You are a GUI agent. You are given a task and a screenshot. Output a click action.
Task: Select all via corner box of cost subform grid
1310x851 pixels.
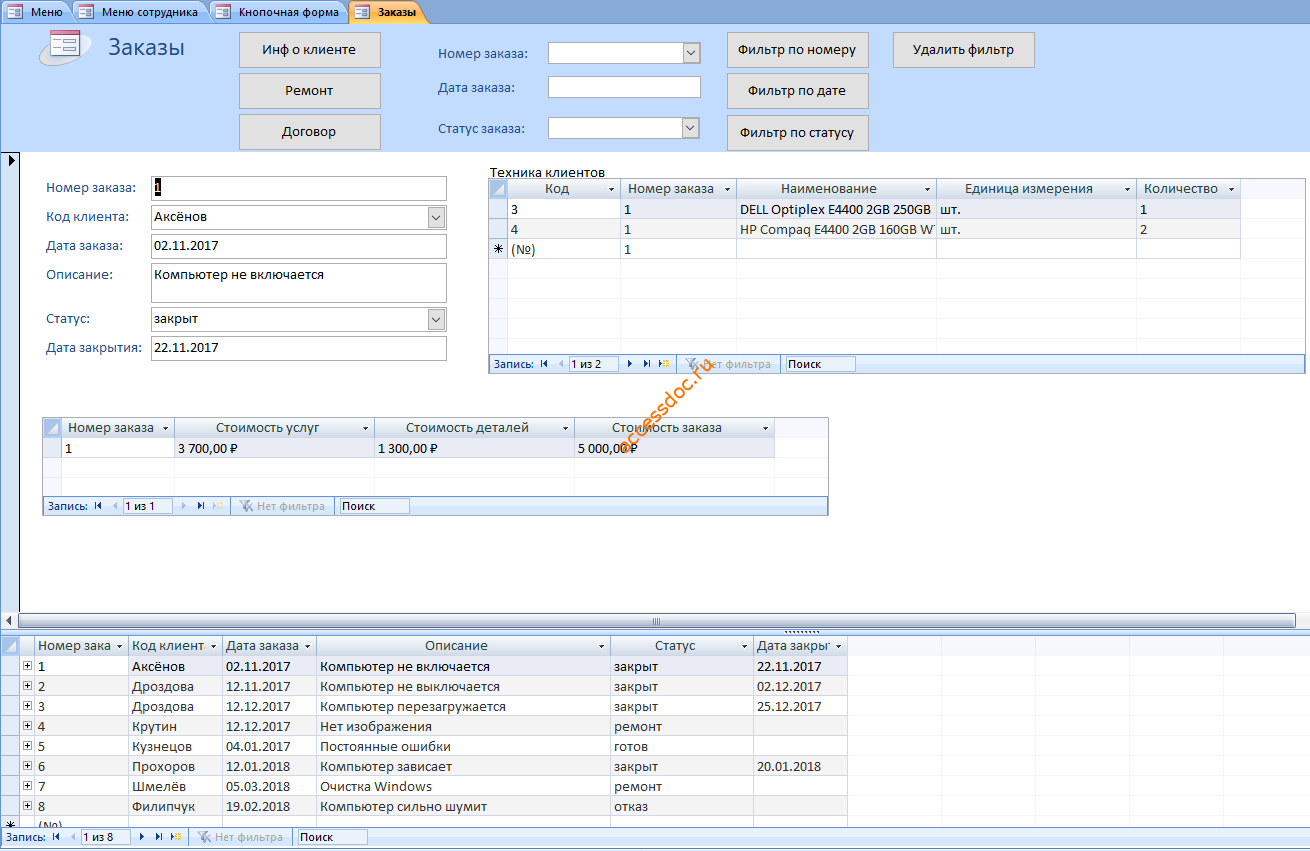tap(52, 427)
